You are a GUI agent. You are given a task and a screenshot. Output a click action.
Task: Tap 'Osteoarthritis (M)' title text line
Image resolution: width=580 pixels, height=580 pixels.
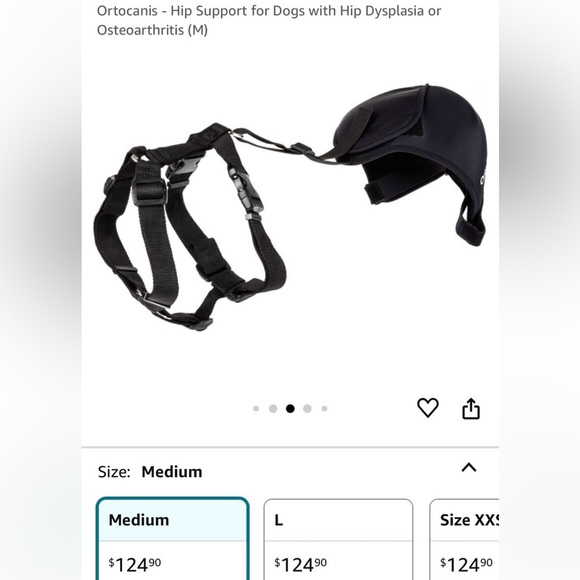coord(152,30)
